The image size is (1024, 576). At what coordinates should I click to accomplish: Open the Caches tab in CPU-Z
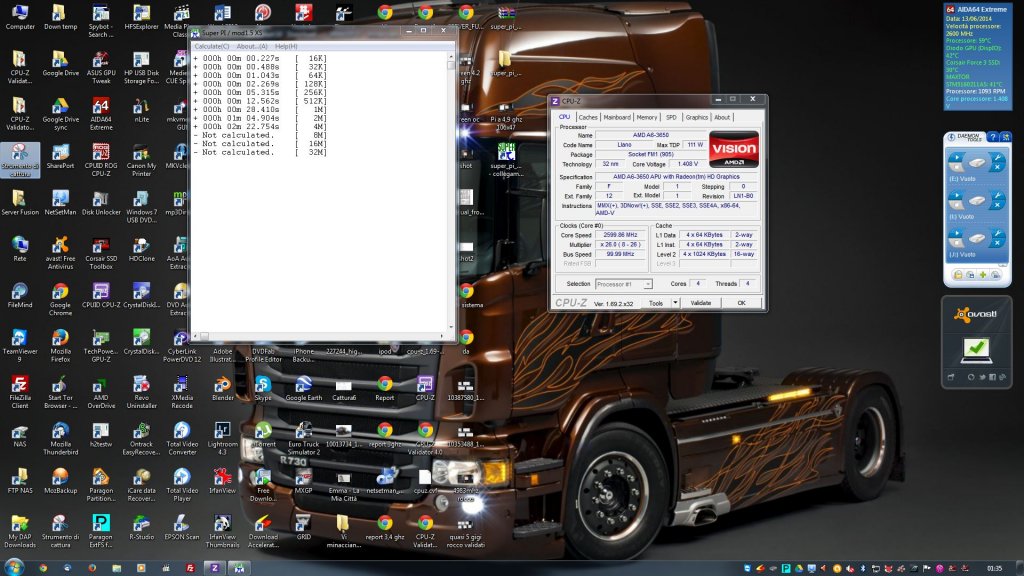(588, 118)
